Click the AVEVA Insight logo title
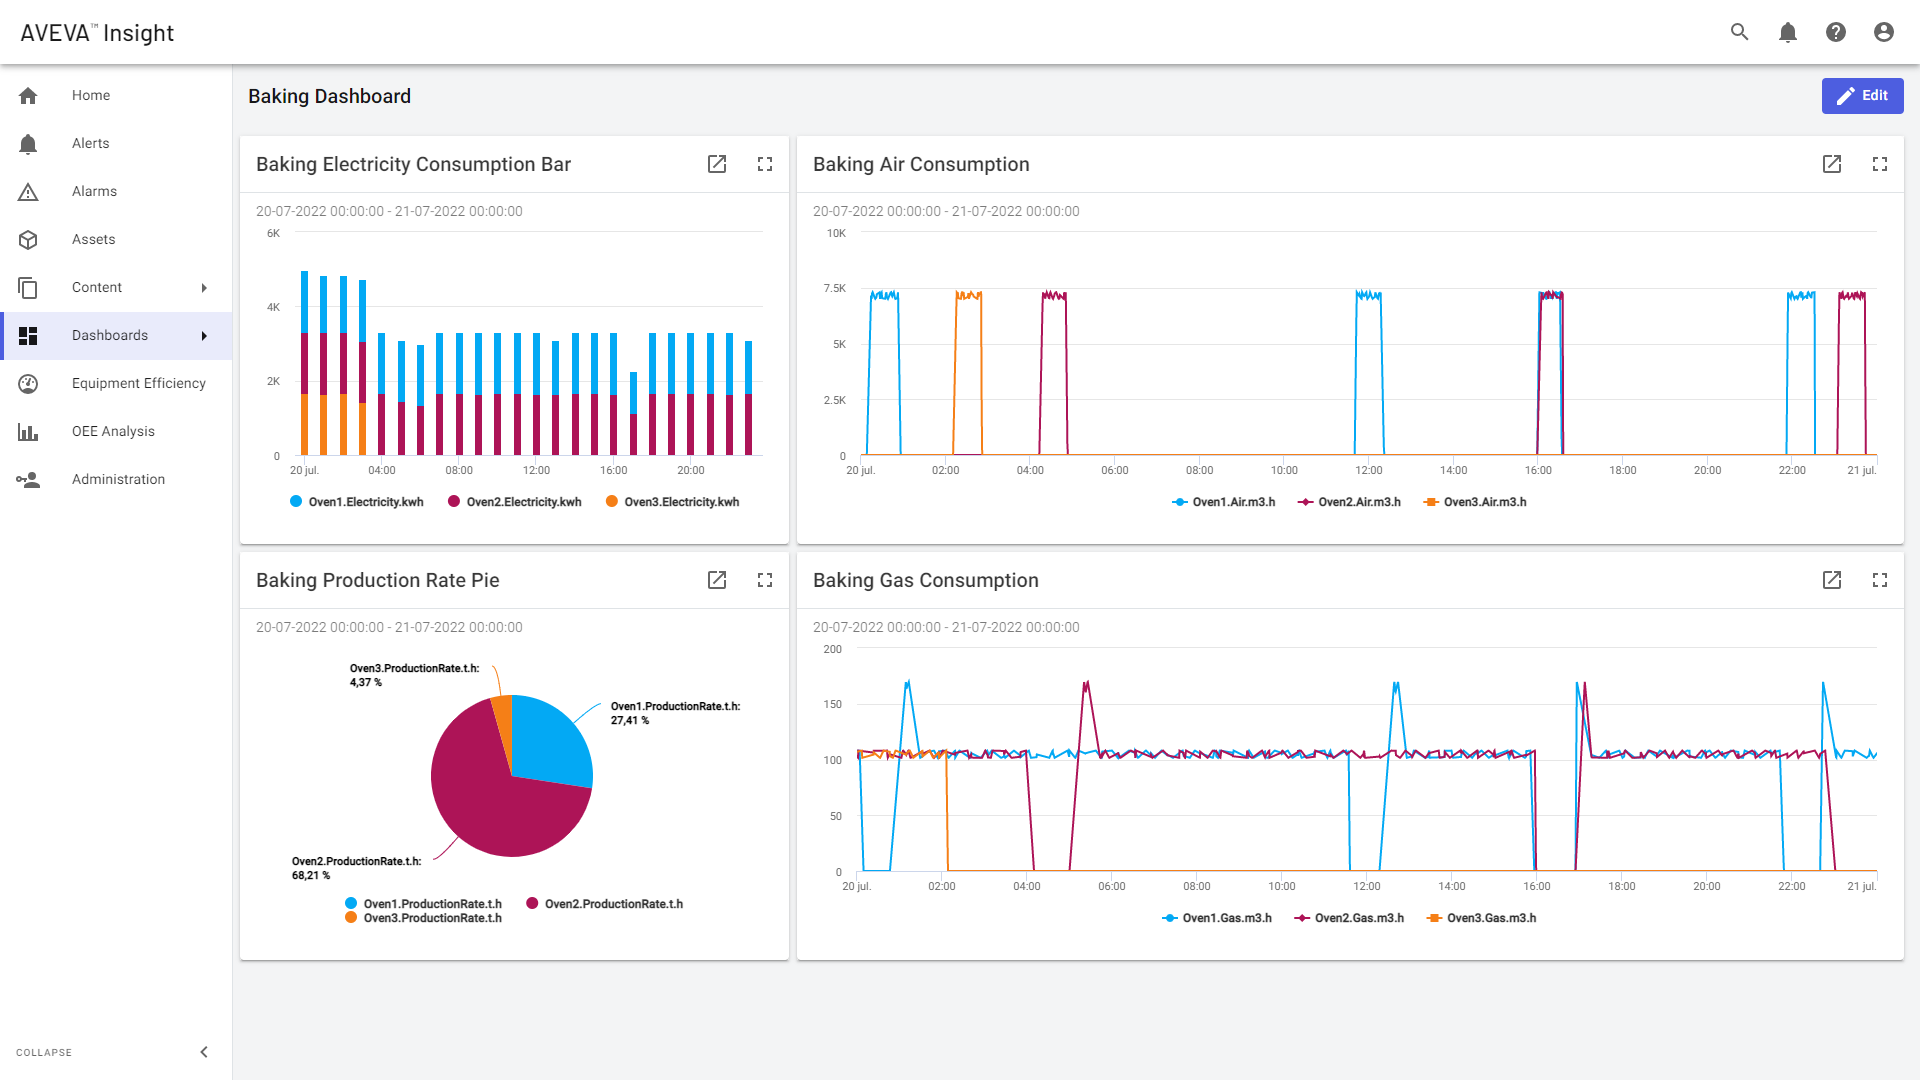 pos(97,33)
